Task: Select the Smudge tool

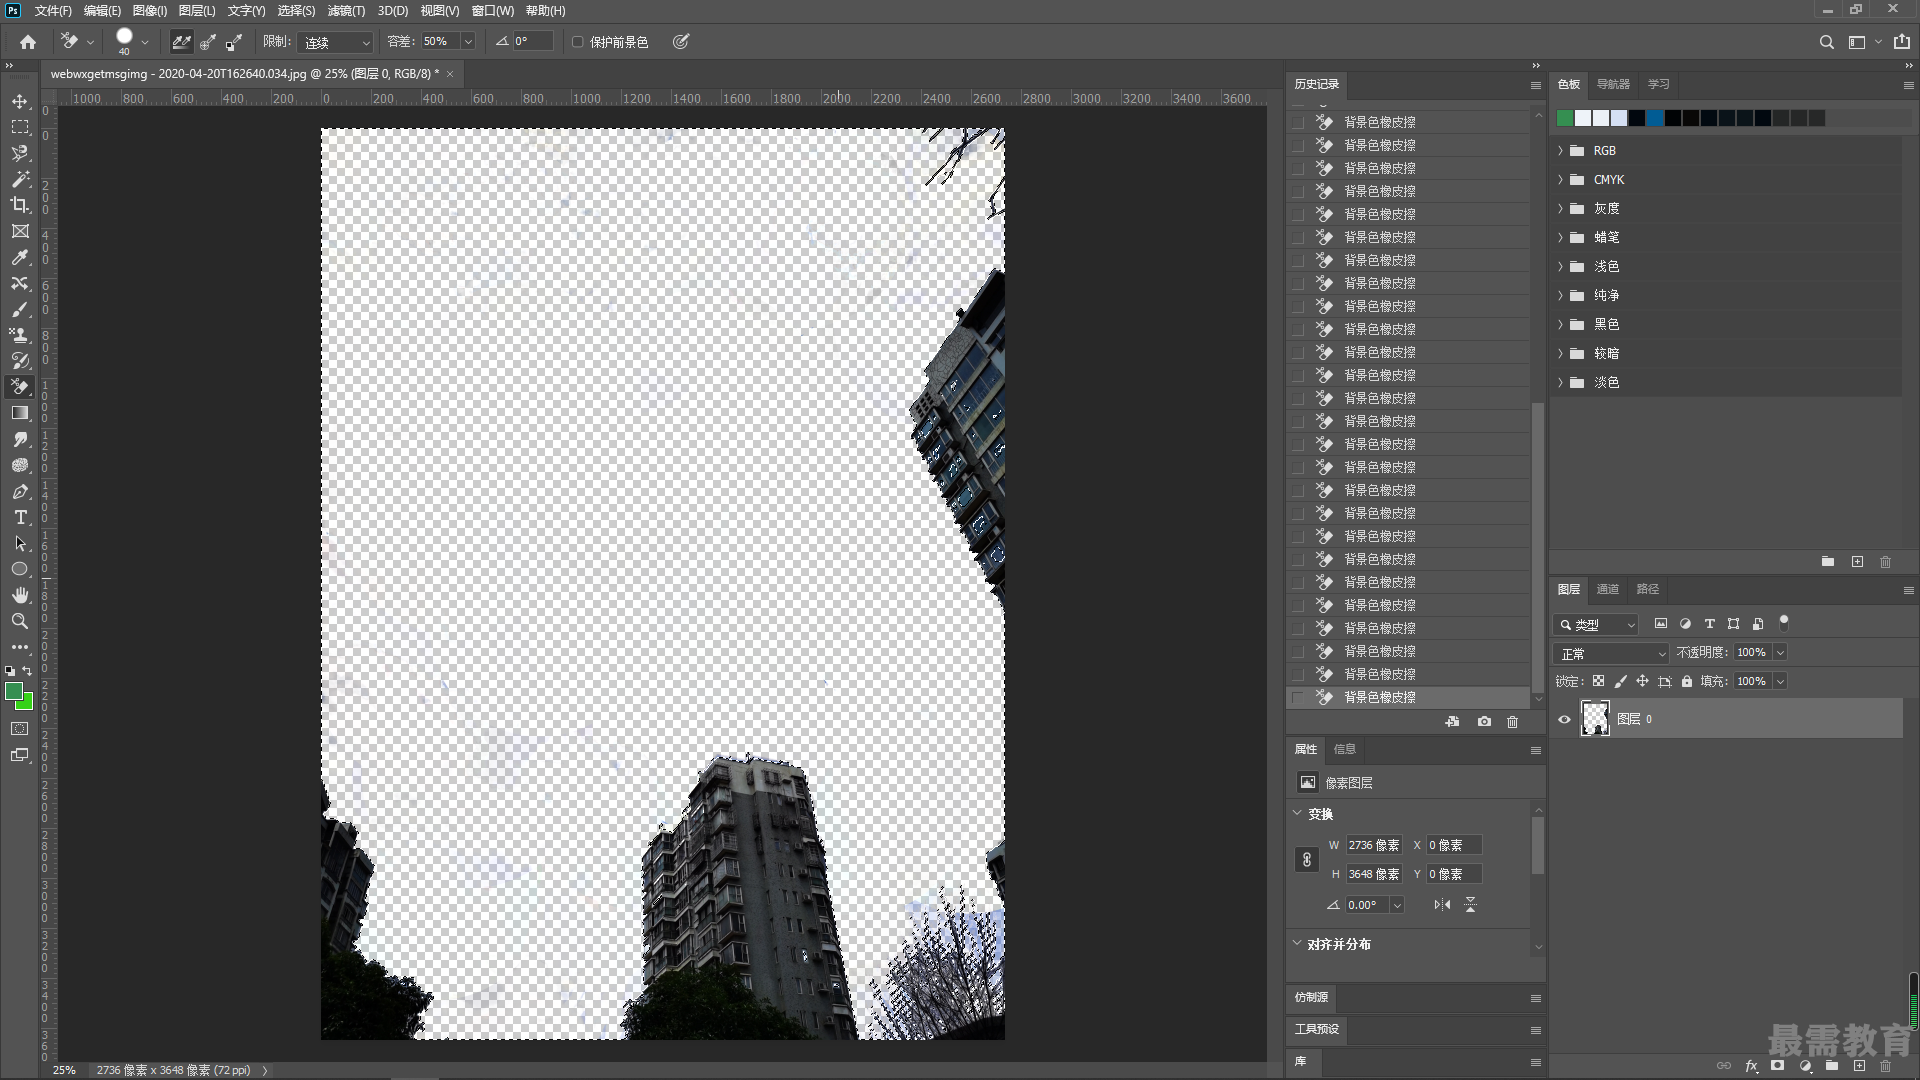Action: click(x=20, y=439)
